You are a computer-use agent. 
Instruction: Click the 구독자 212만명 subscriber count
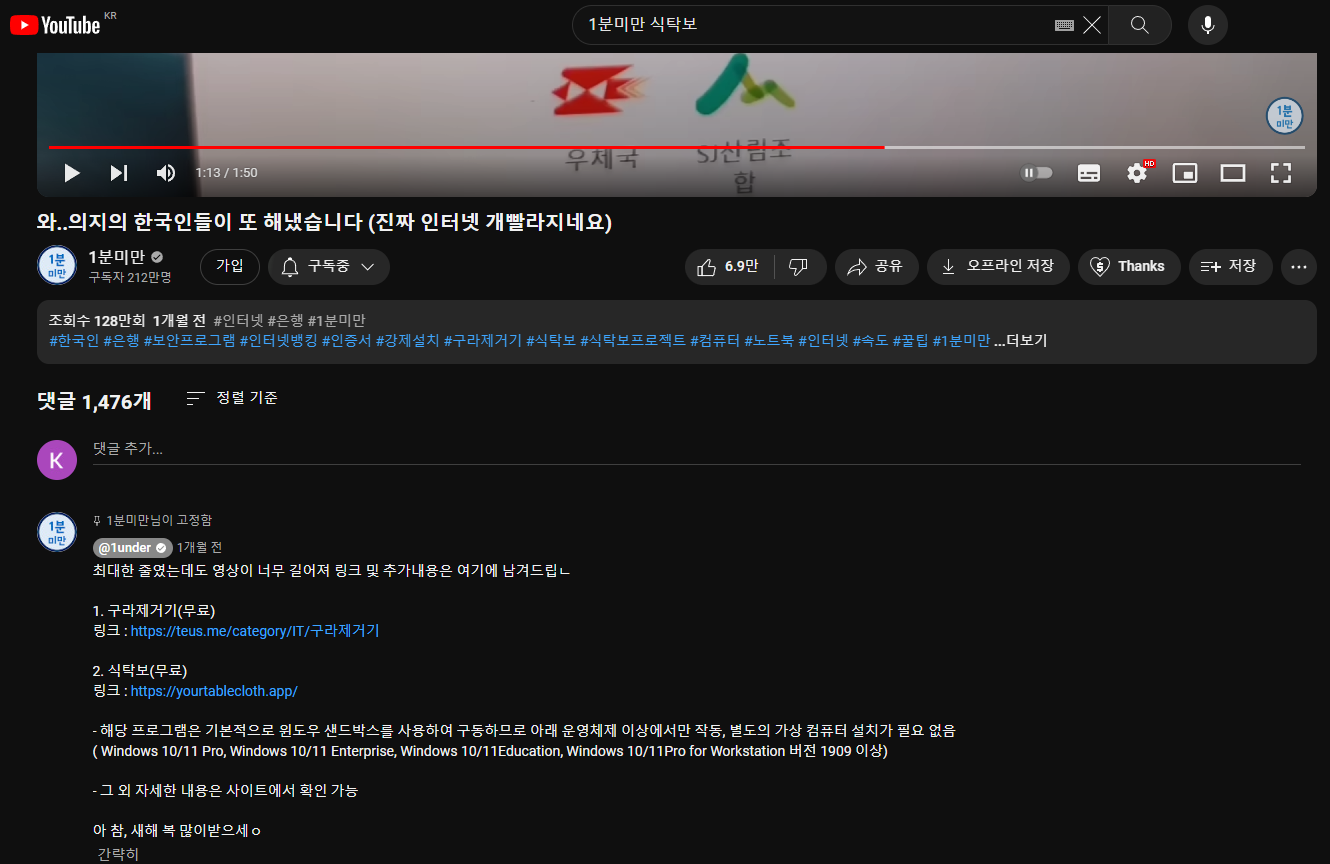[x=130, y=277]
